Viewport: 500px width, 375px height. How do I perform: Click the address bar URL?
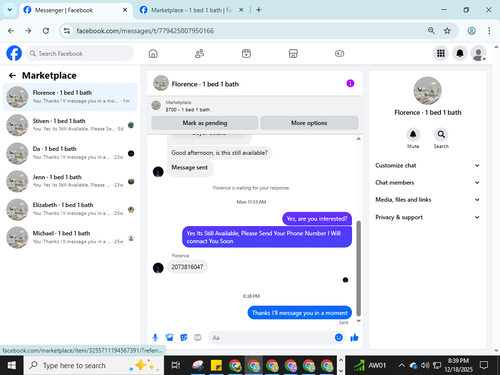[145, 31]
